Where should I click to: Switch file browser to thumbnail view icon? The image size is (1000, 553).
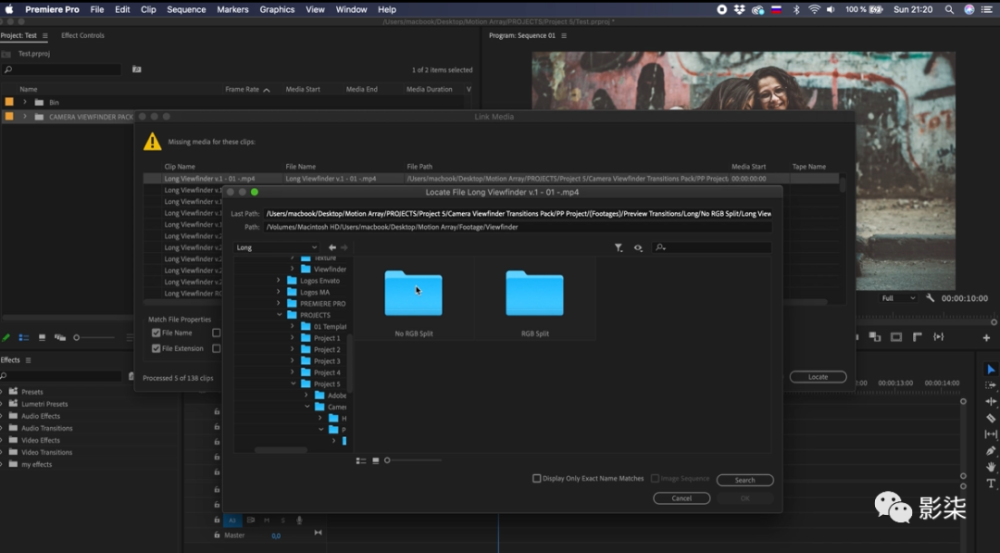[x=376, y=461]
